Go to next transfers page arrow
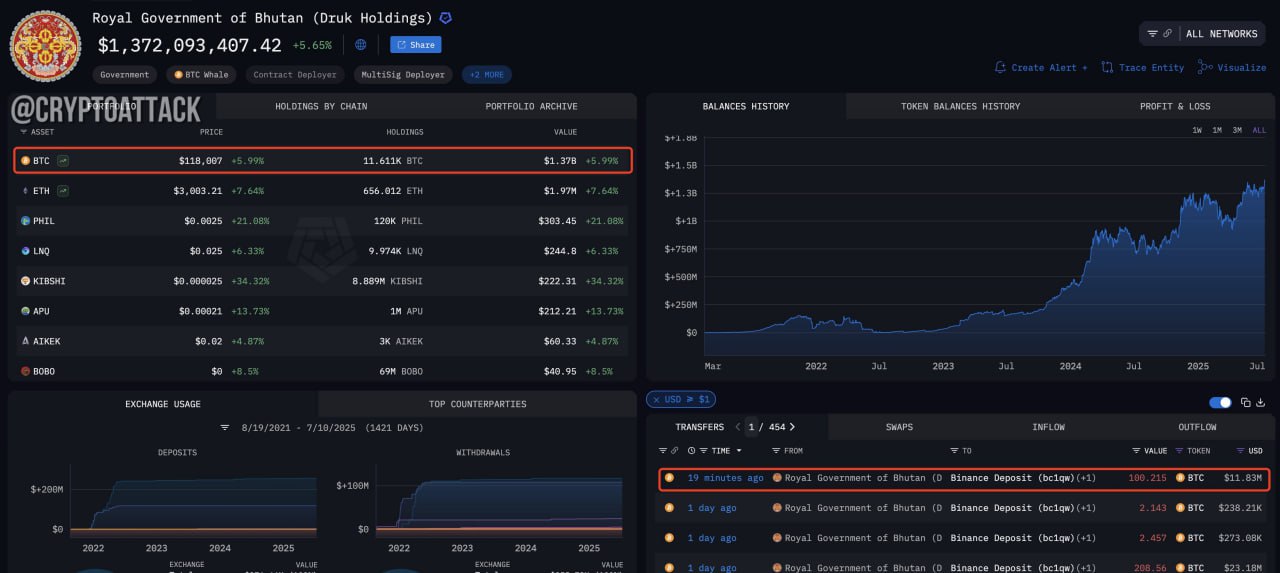This screenshot has height=573, width=1280. tap(792, 427)
